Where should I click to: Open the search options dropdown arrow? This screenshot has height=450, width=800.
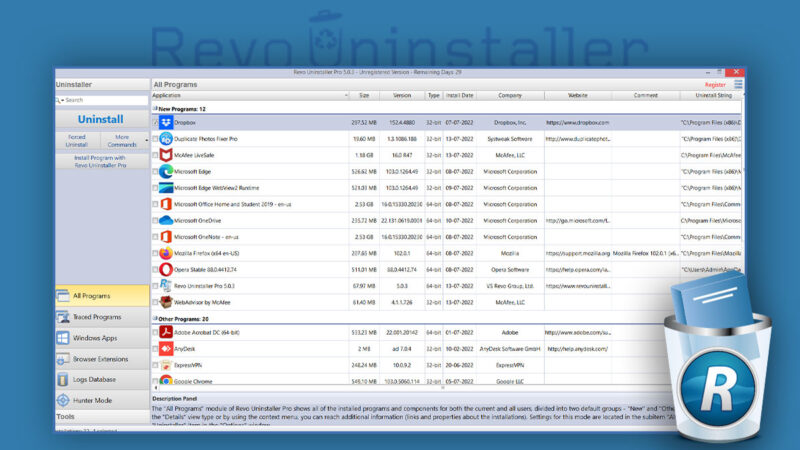tap(62, 100)
